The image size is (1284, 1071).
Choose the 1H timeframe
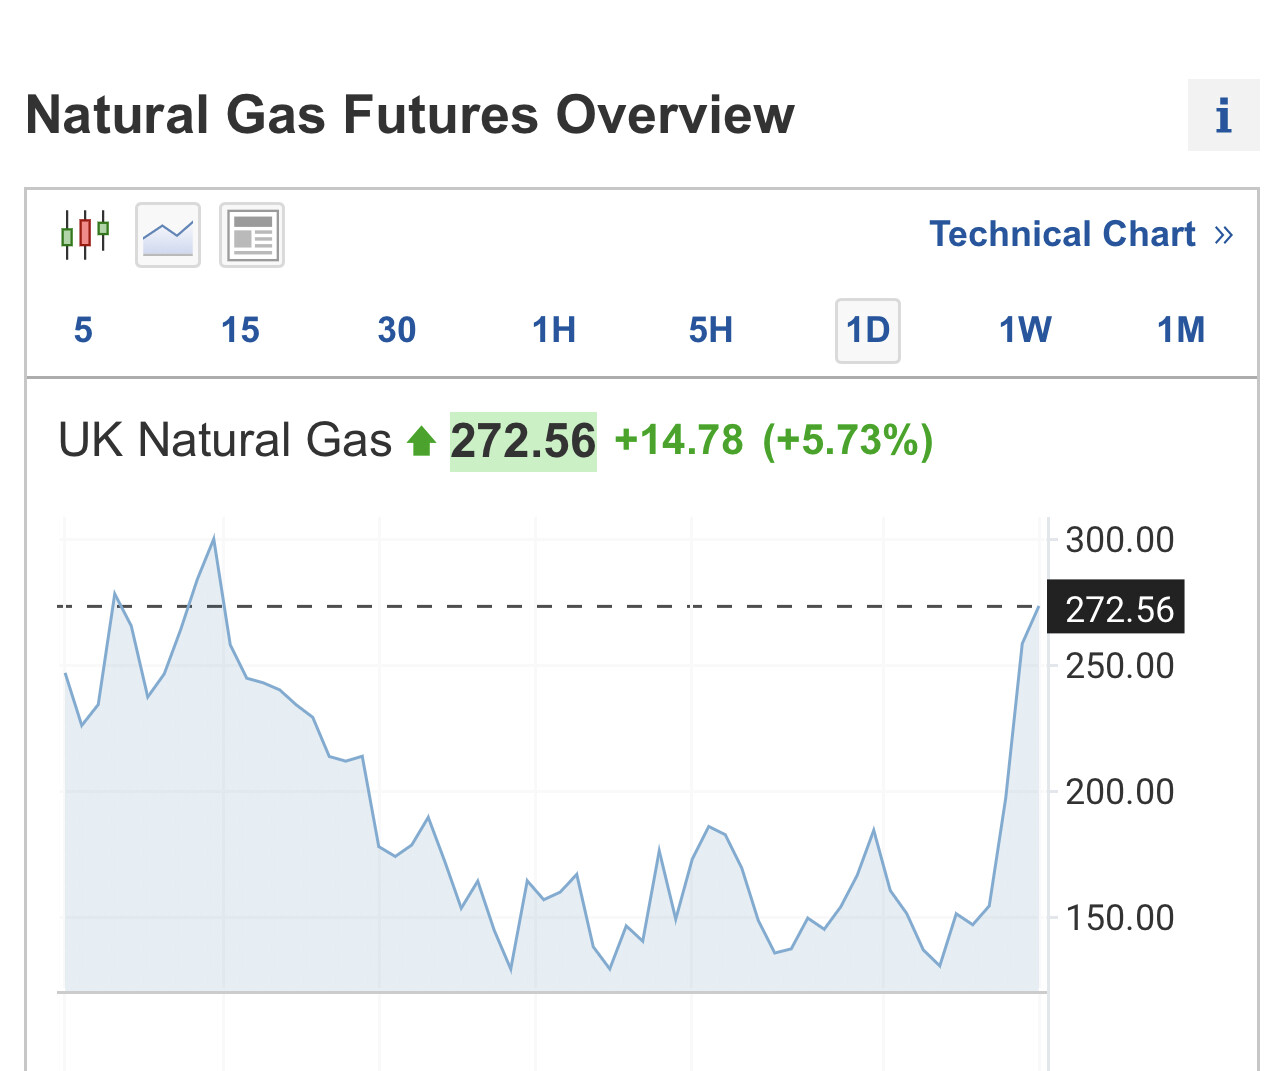pos(554,330)
